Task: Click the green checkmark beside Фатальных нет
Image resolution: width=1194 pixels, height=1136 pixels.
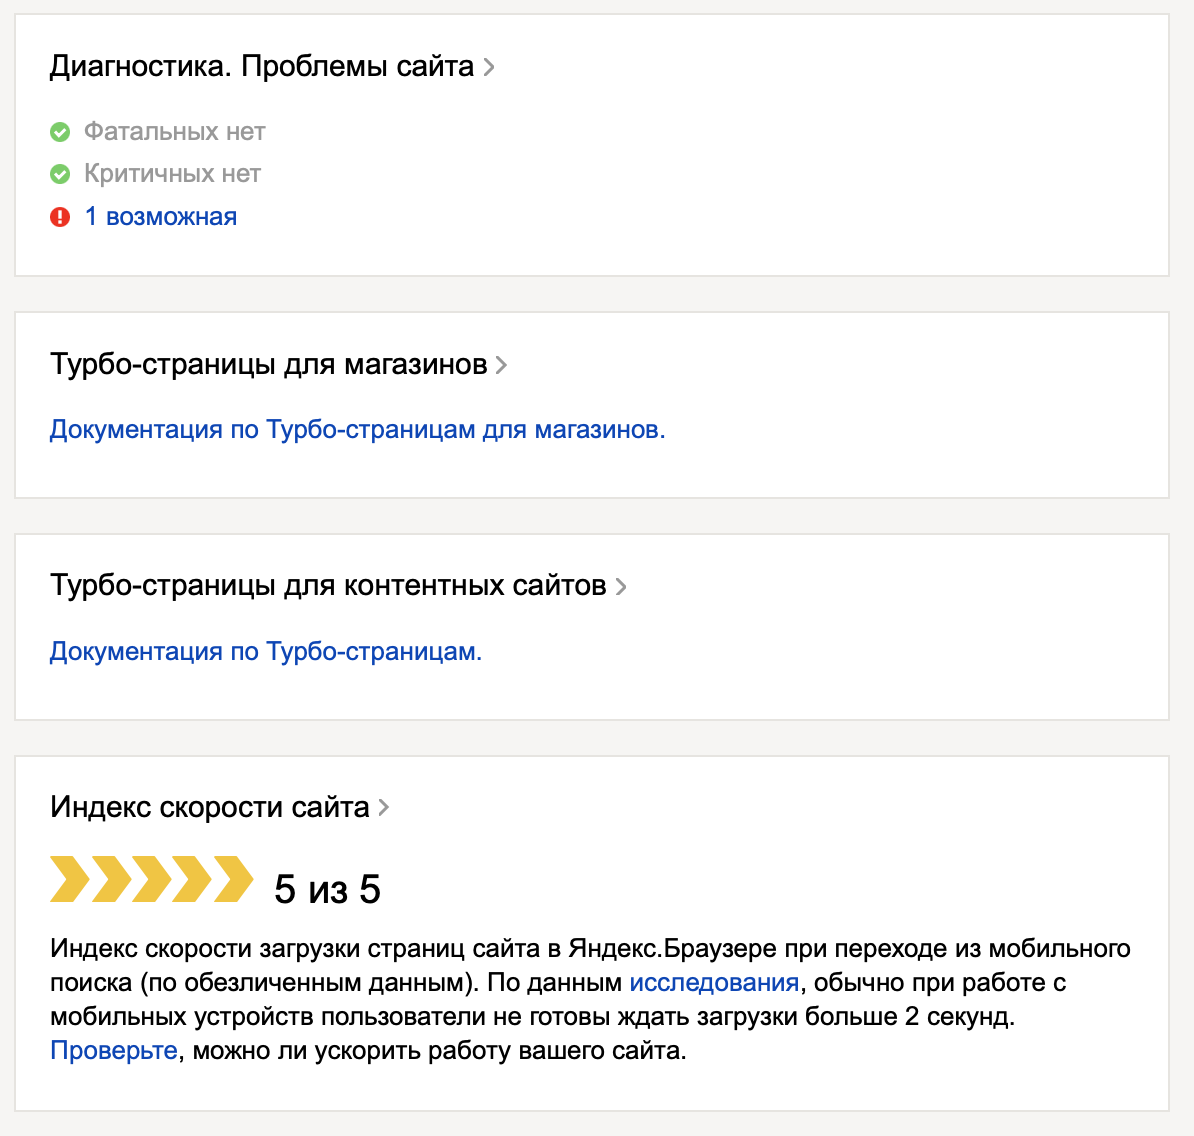Action: tap(60, 132)
